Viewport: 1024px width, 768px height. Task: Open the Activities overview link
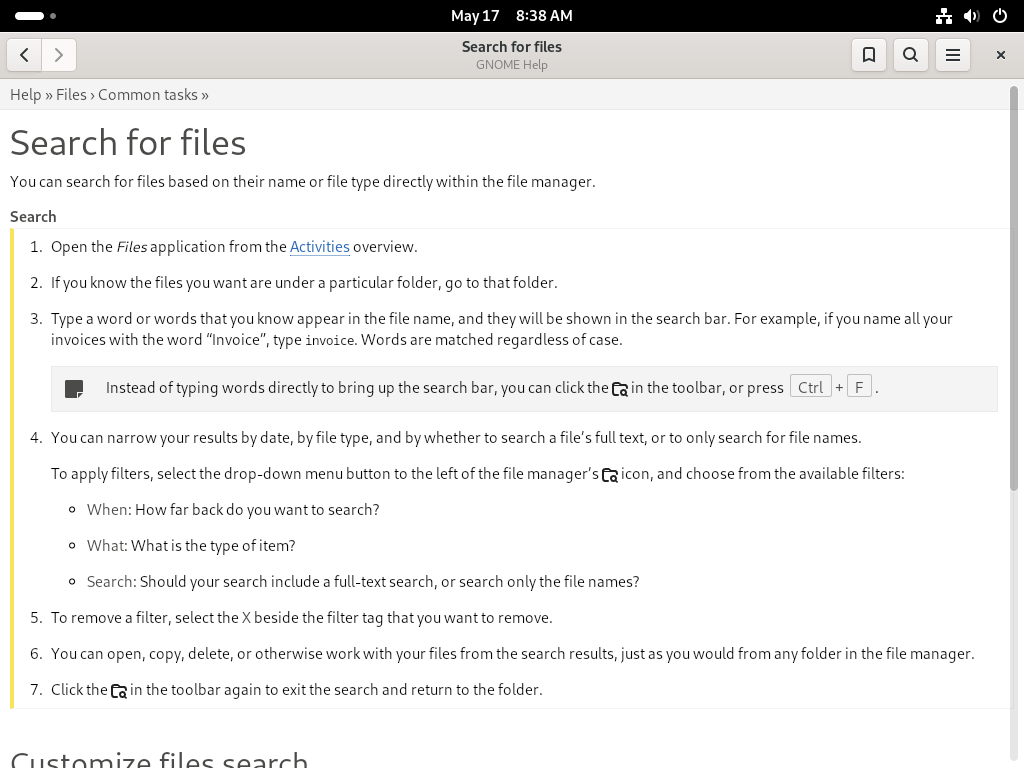pyautogui.click(x=319, y=247)
